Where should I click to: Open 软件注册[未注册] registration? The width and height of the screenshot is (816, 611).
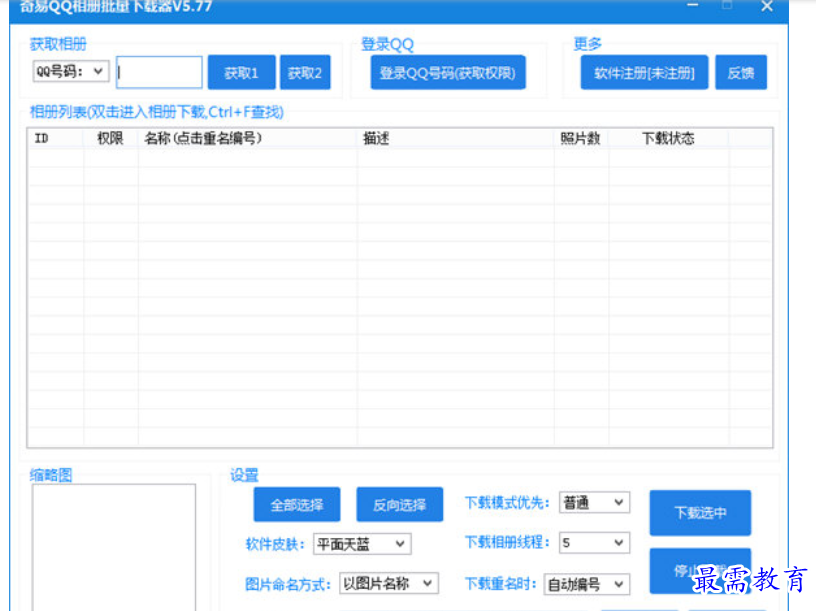(x=644, y=72)
